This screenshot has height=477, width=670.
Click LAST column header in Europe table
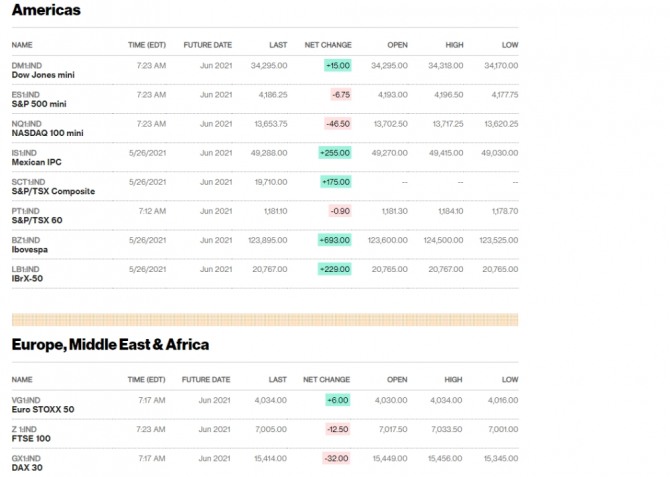(278, 380)
